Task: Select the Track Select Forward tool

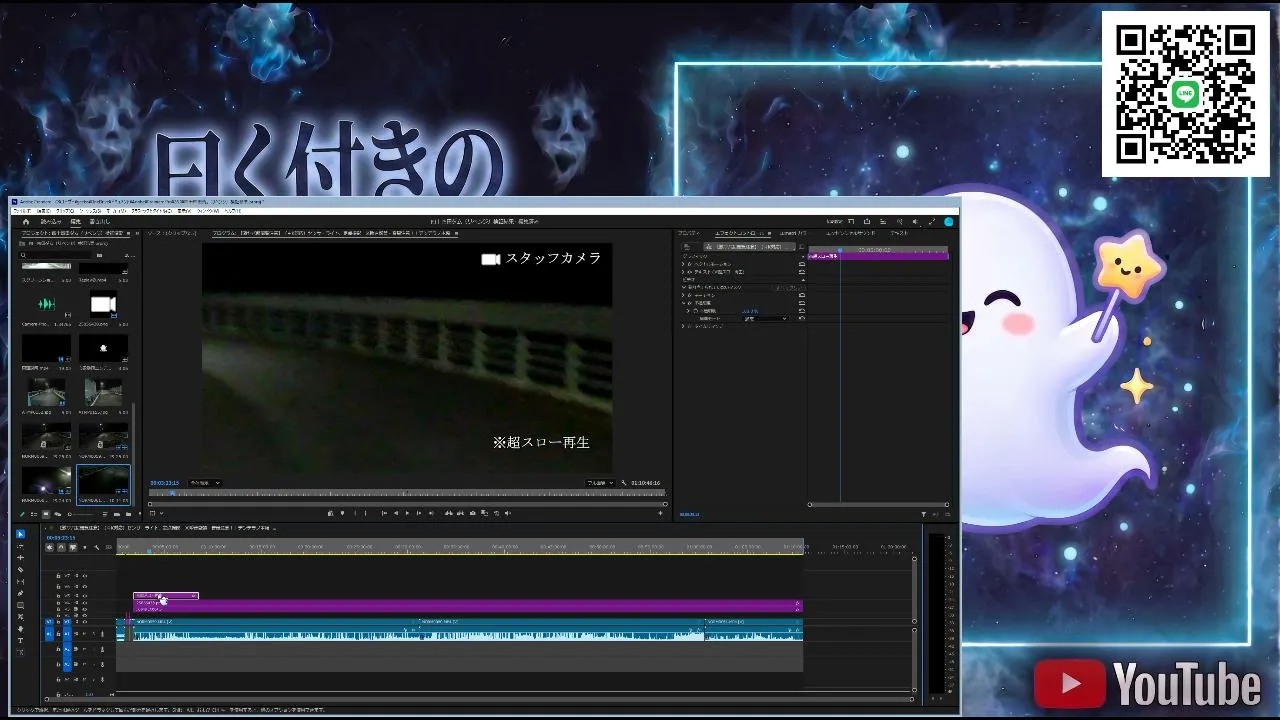Action: (20, 546)
